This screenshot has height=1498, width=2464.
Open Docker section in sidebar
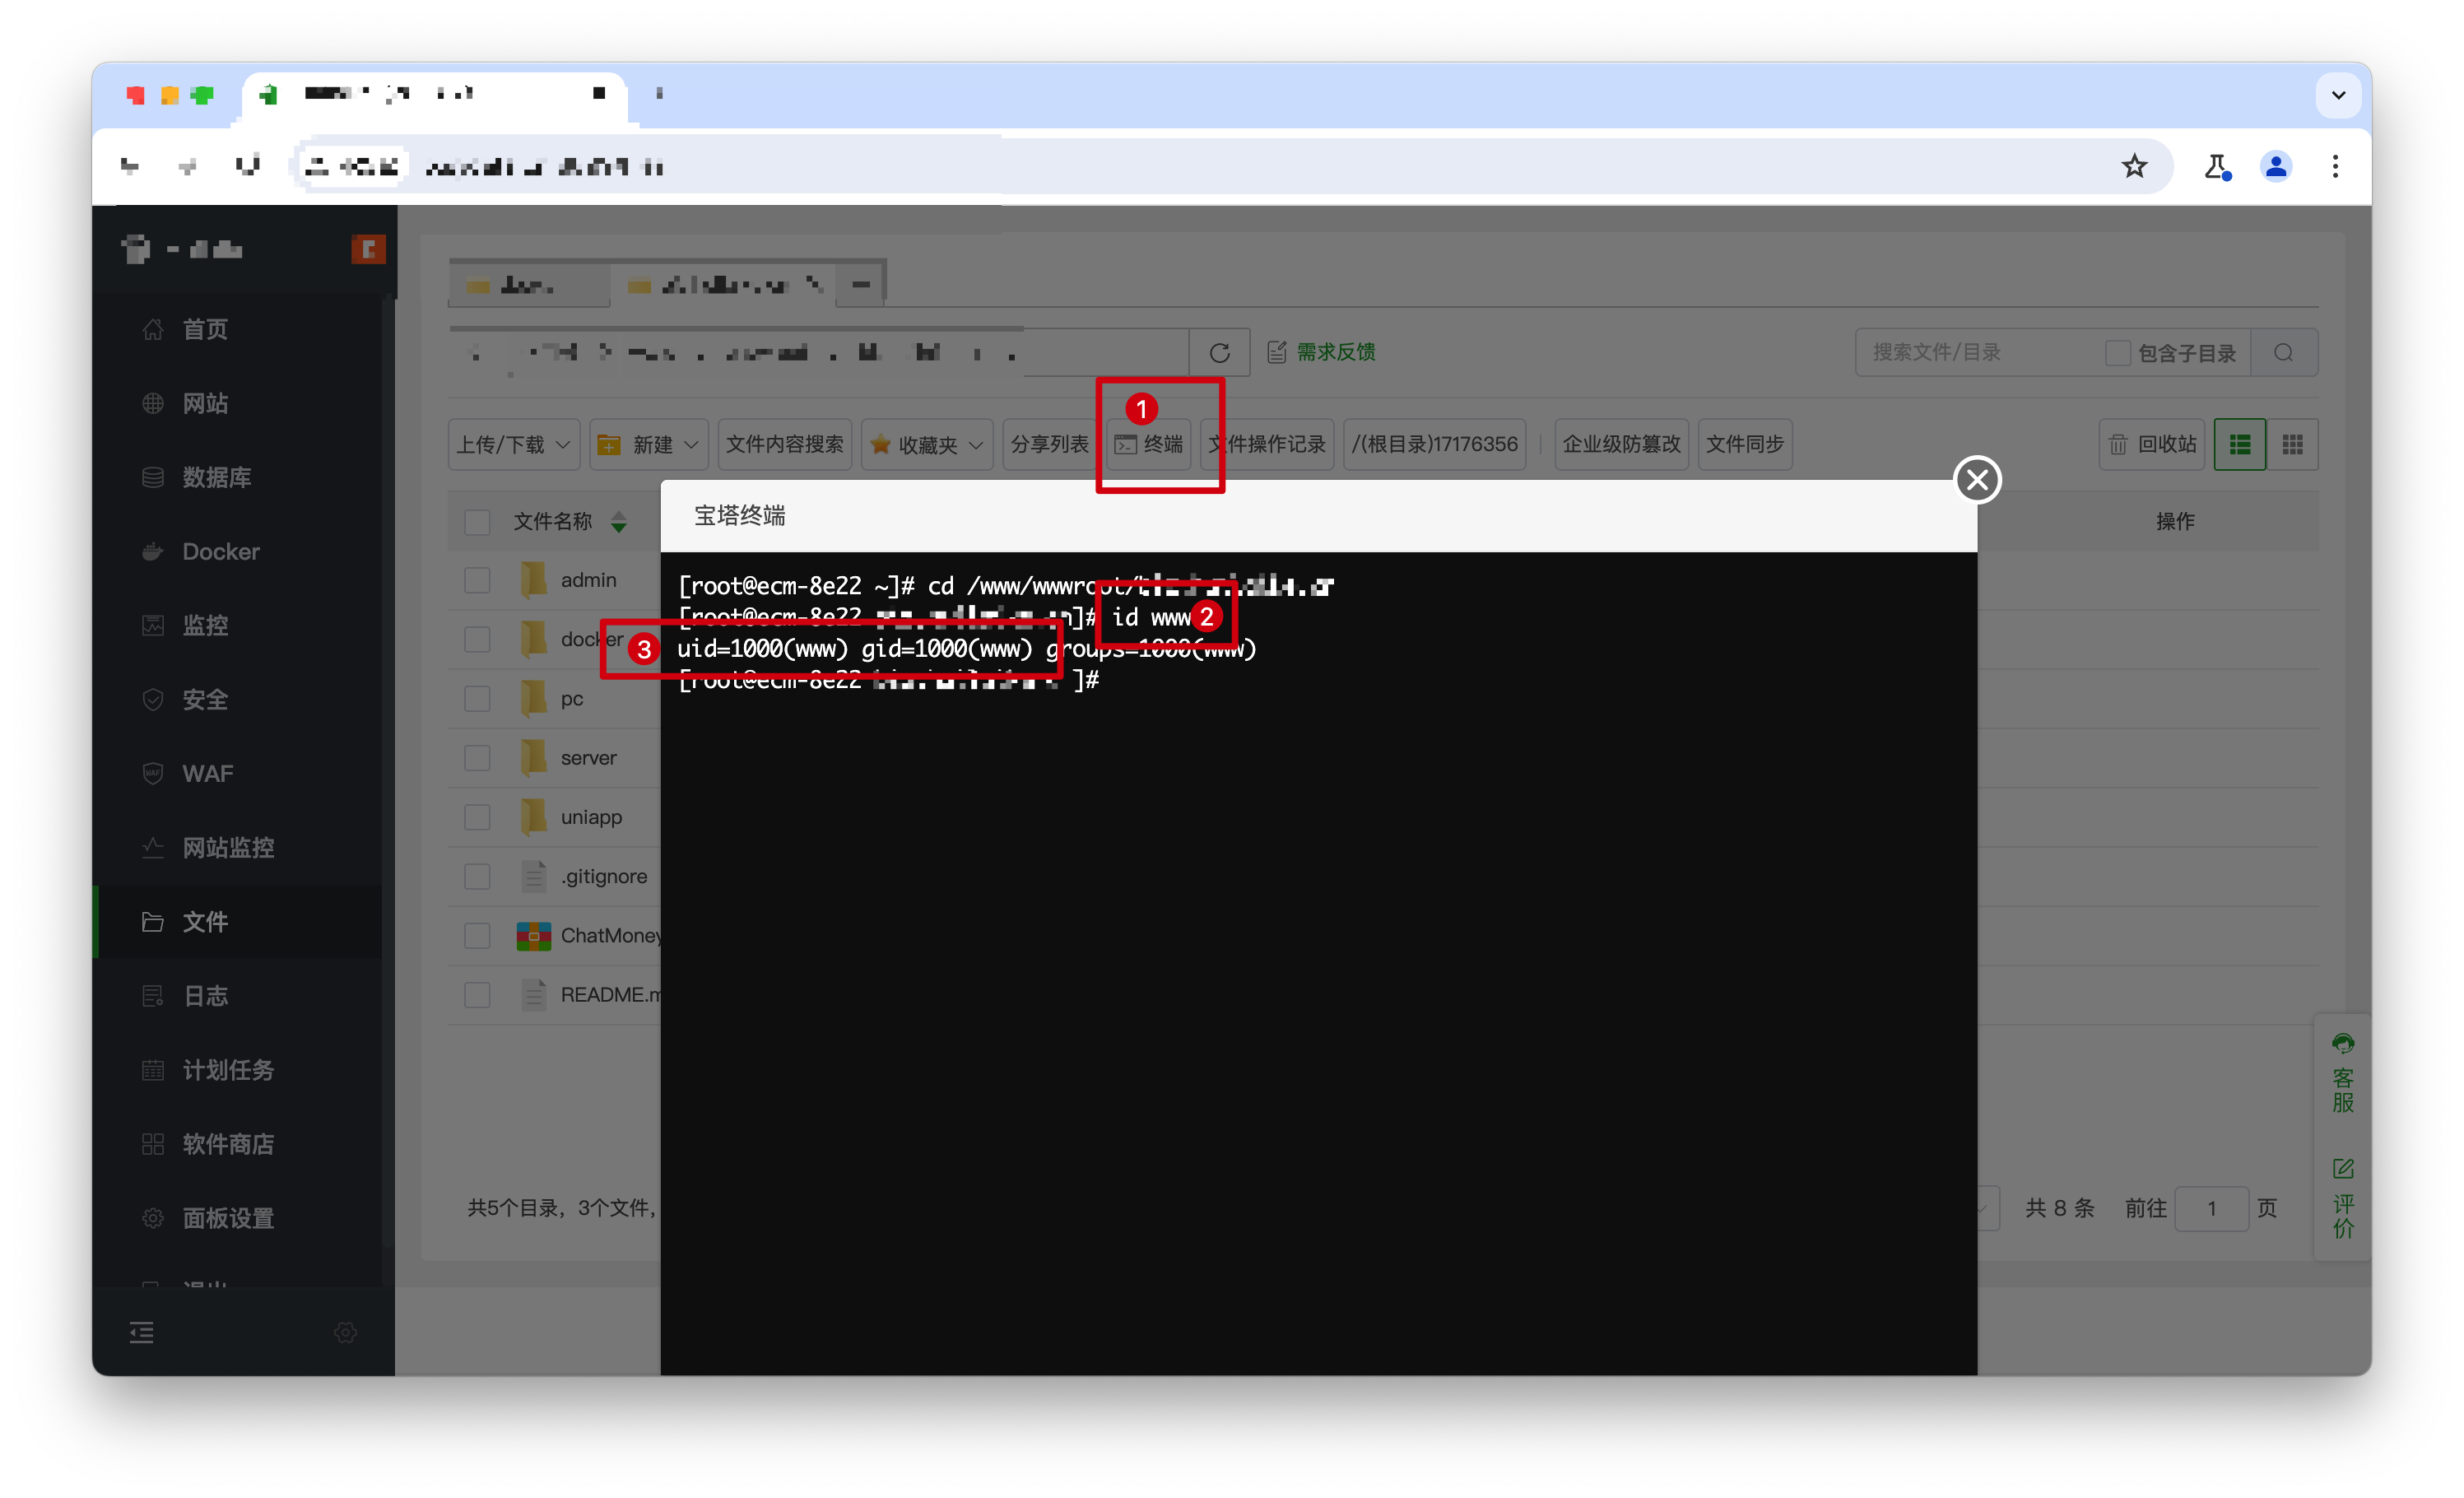click(x=220, y=551)
